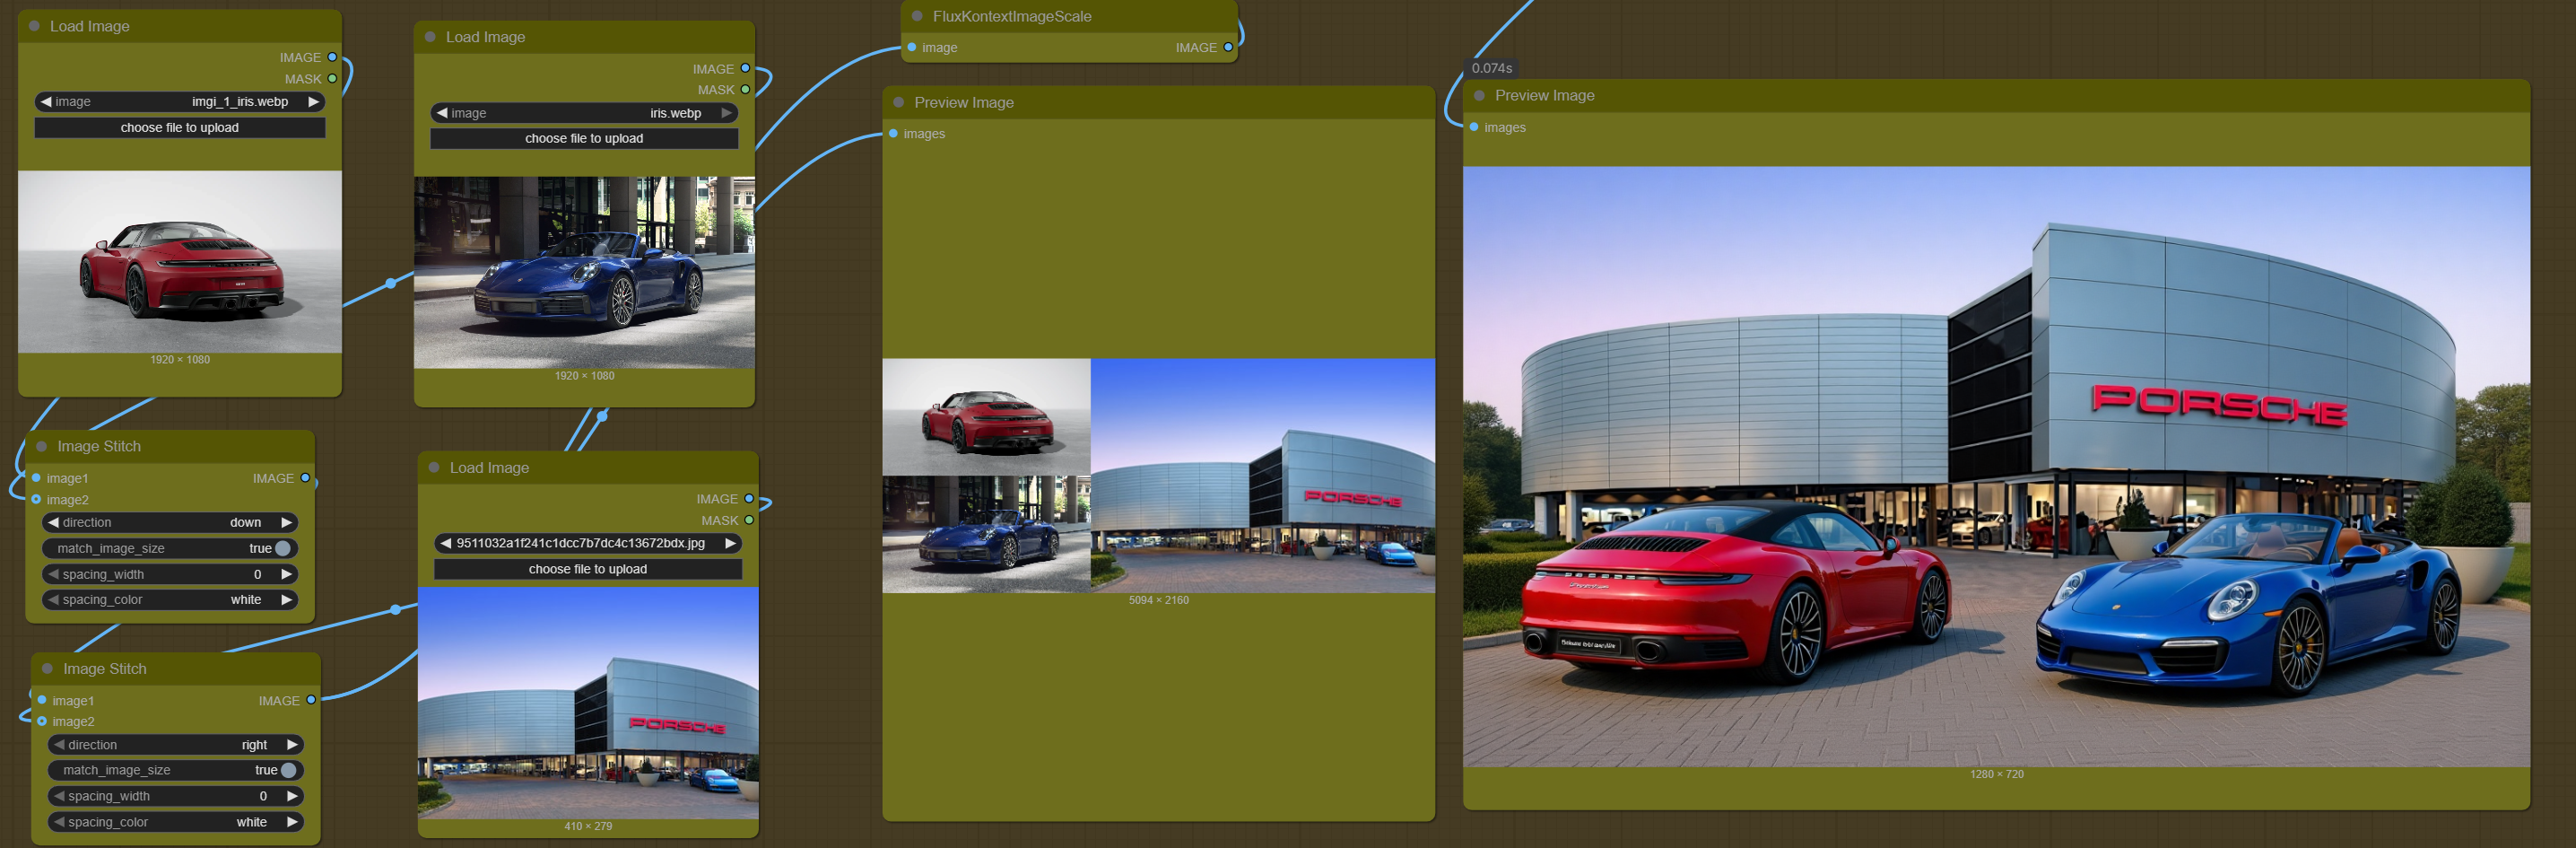Open generated 1280 × 720 output image

(x=1996, y=467)
